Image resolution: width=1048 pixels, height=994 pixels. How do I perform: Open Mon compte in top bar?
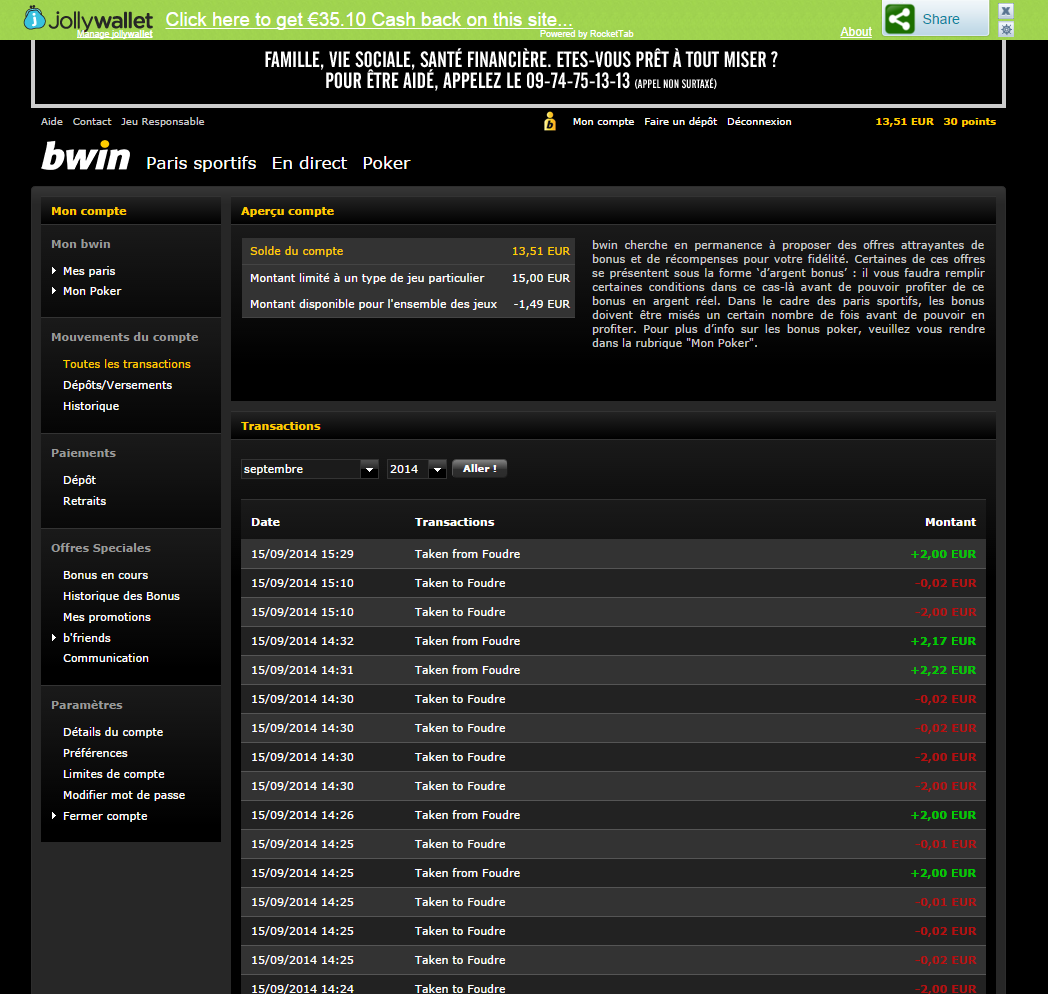604,122
